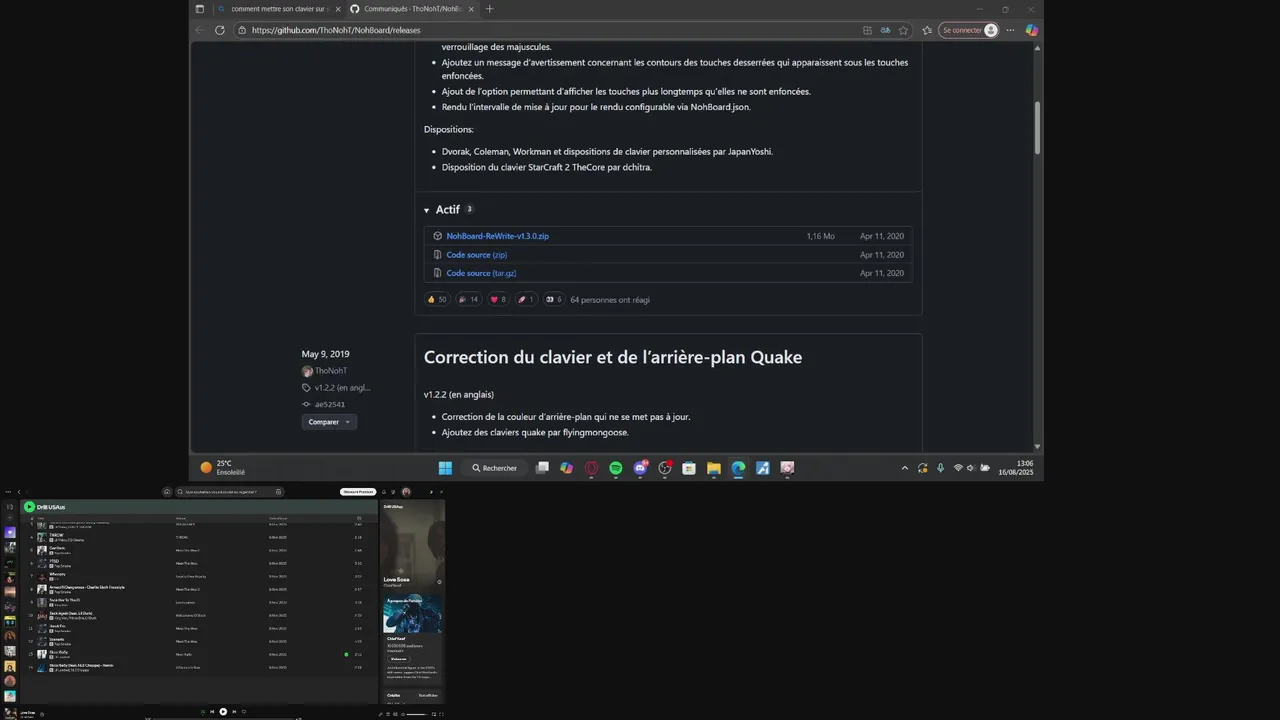Image resolution: width=1280 pixels, height=720 pixels.
Task: Click the thumbs up reaction with 50
Action: (437, 299)
